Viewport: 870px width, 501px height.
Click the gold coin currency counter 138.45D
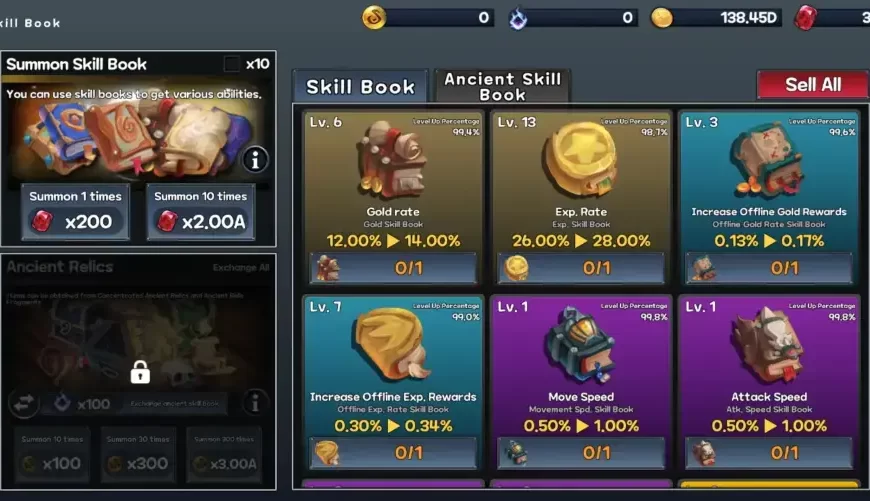(x=716, y=18)
